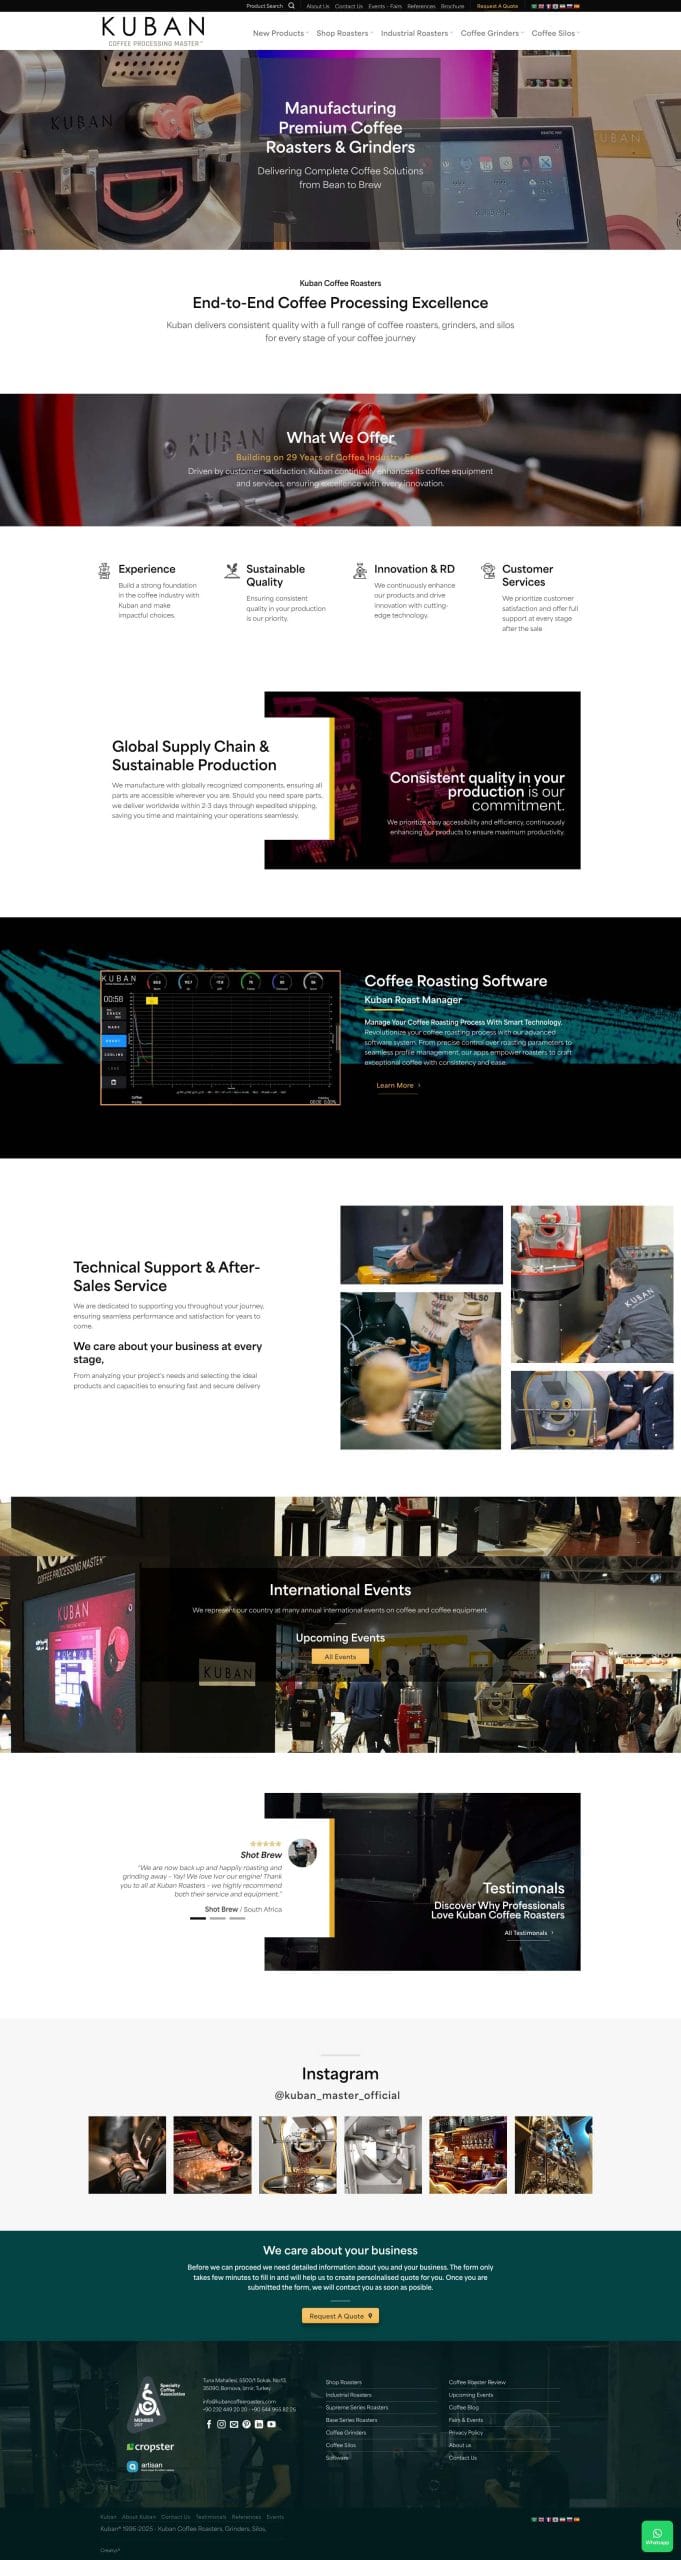This screenshot has width=681, height=2560.
Task: Click the orange Request A Quote button
Action: coord(340,2315)
